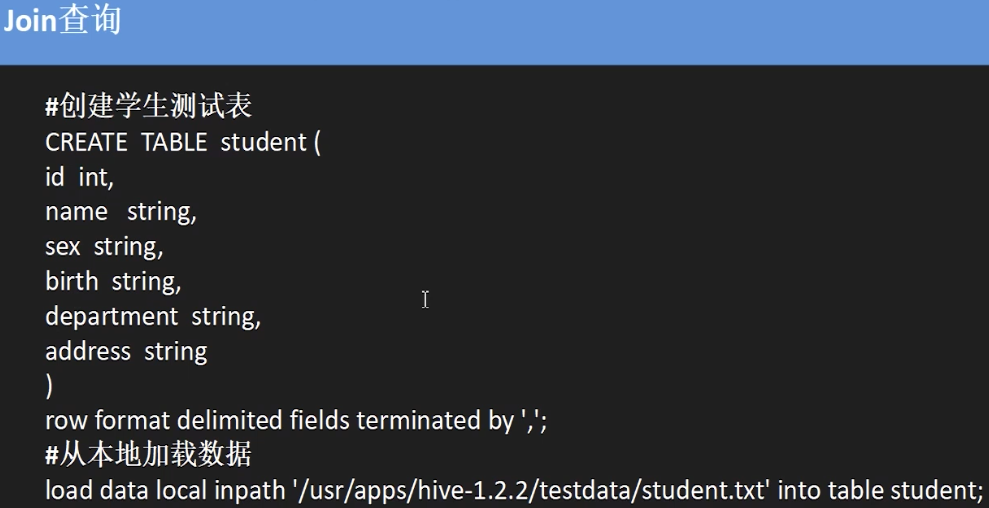Click the "Join查询" slide title
This screenshot has width=989, height=508.
tap(61, 22)
